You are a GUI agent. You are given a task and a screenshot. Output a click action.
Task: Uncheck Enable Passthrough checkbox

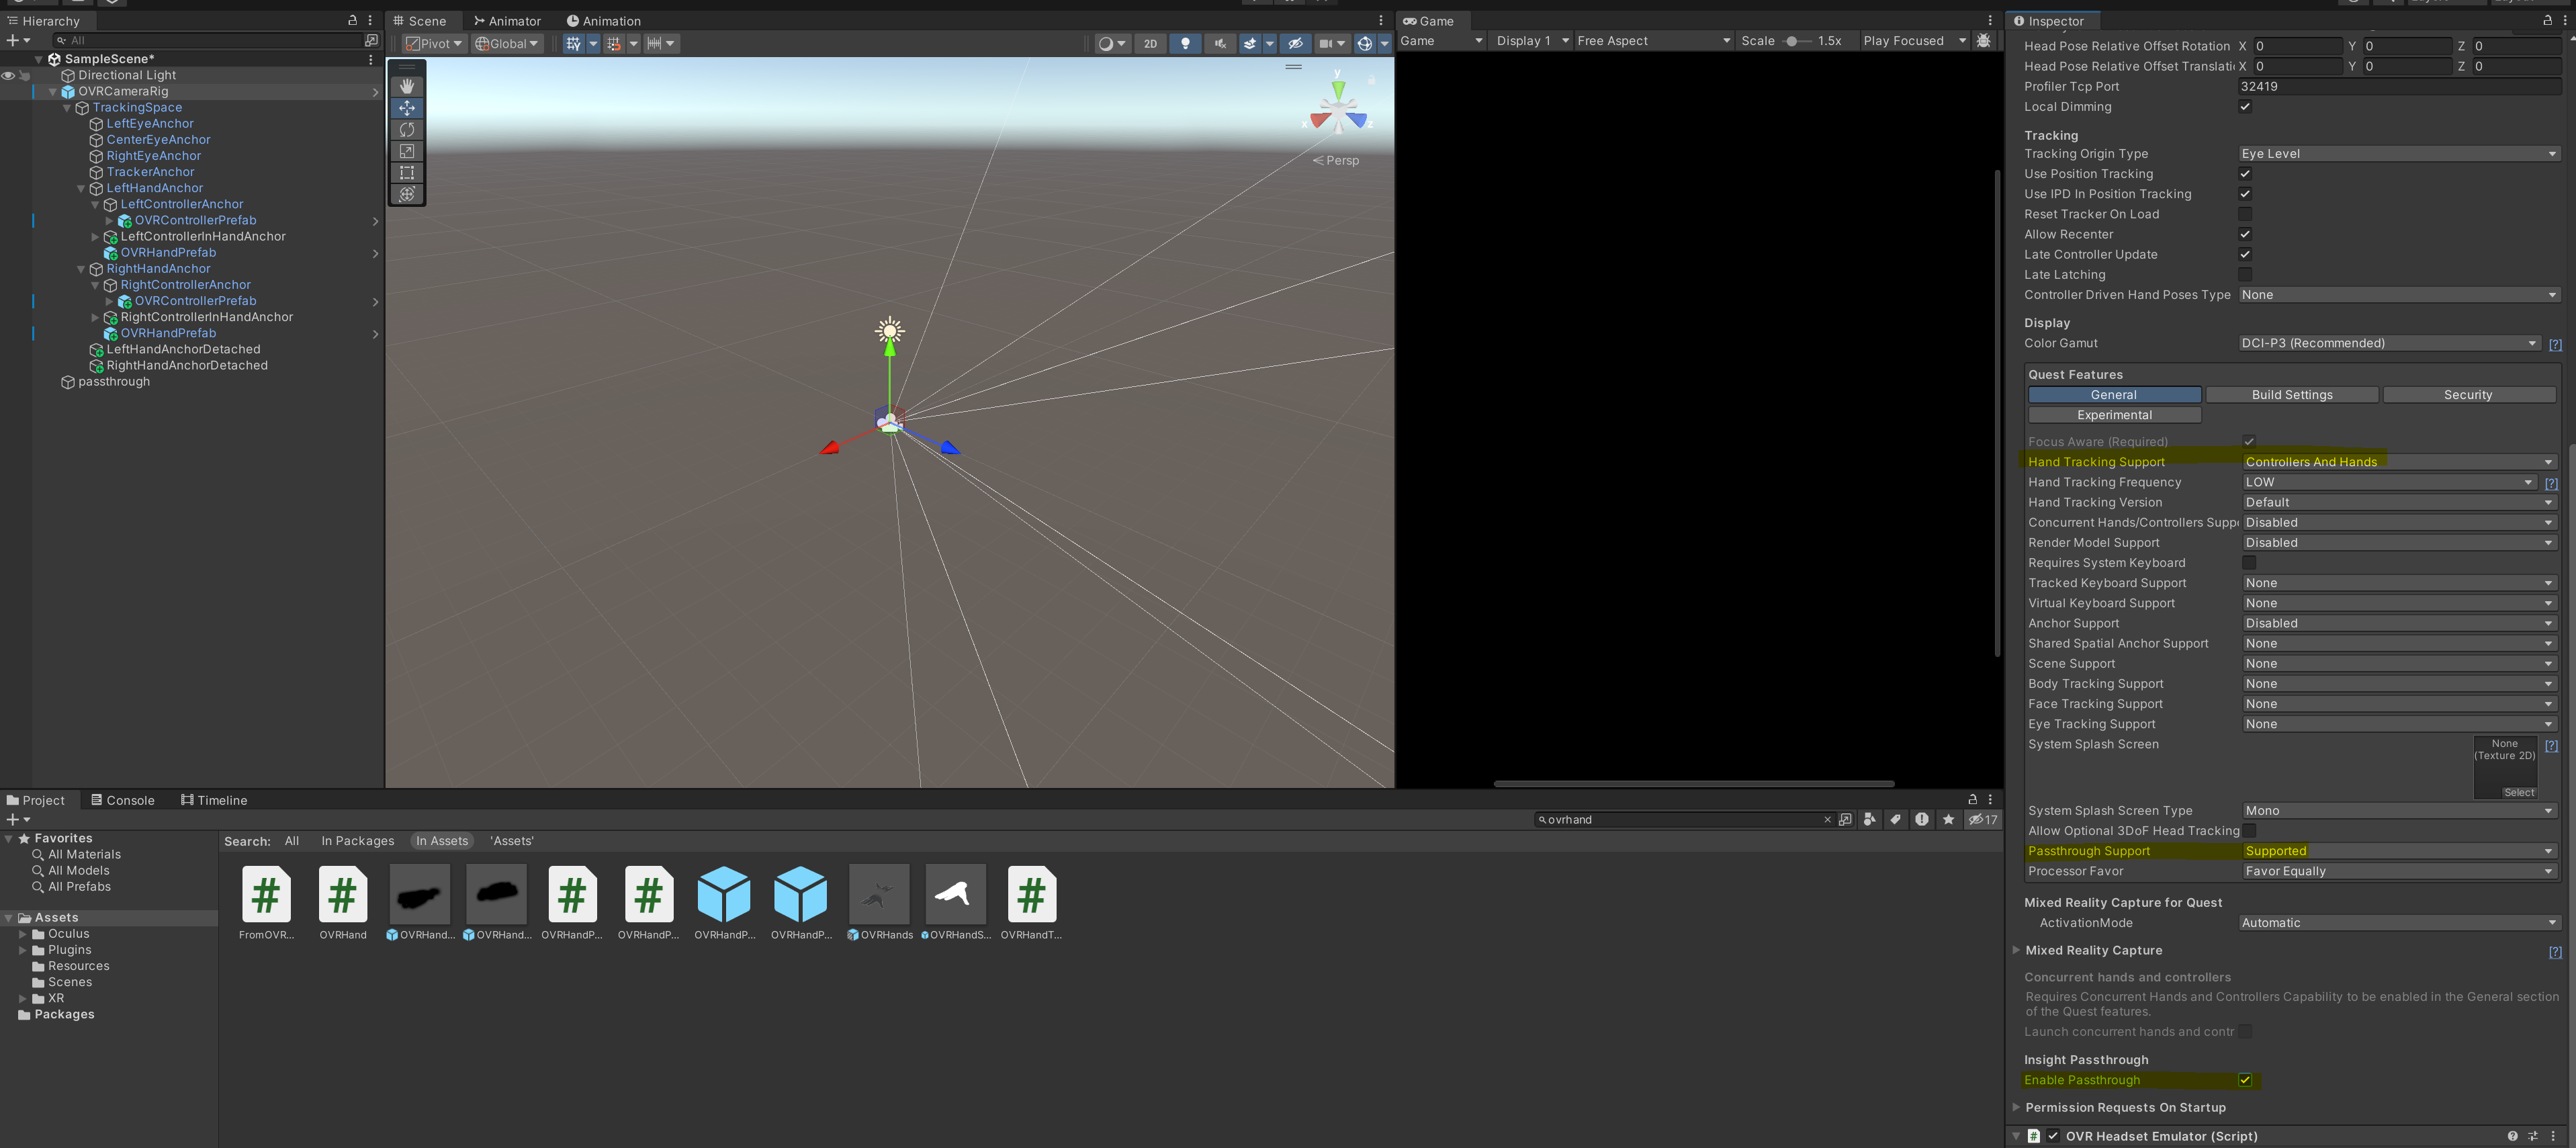coord(2244,1080)
